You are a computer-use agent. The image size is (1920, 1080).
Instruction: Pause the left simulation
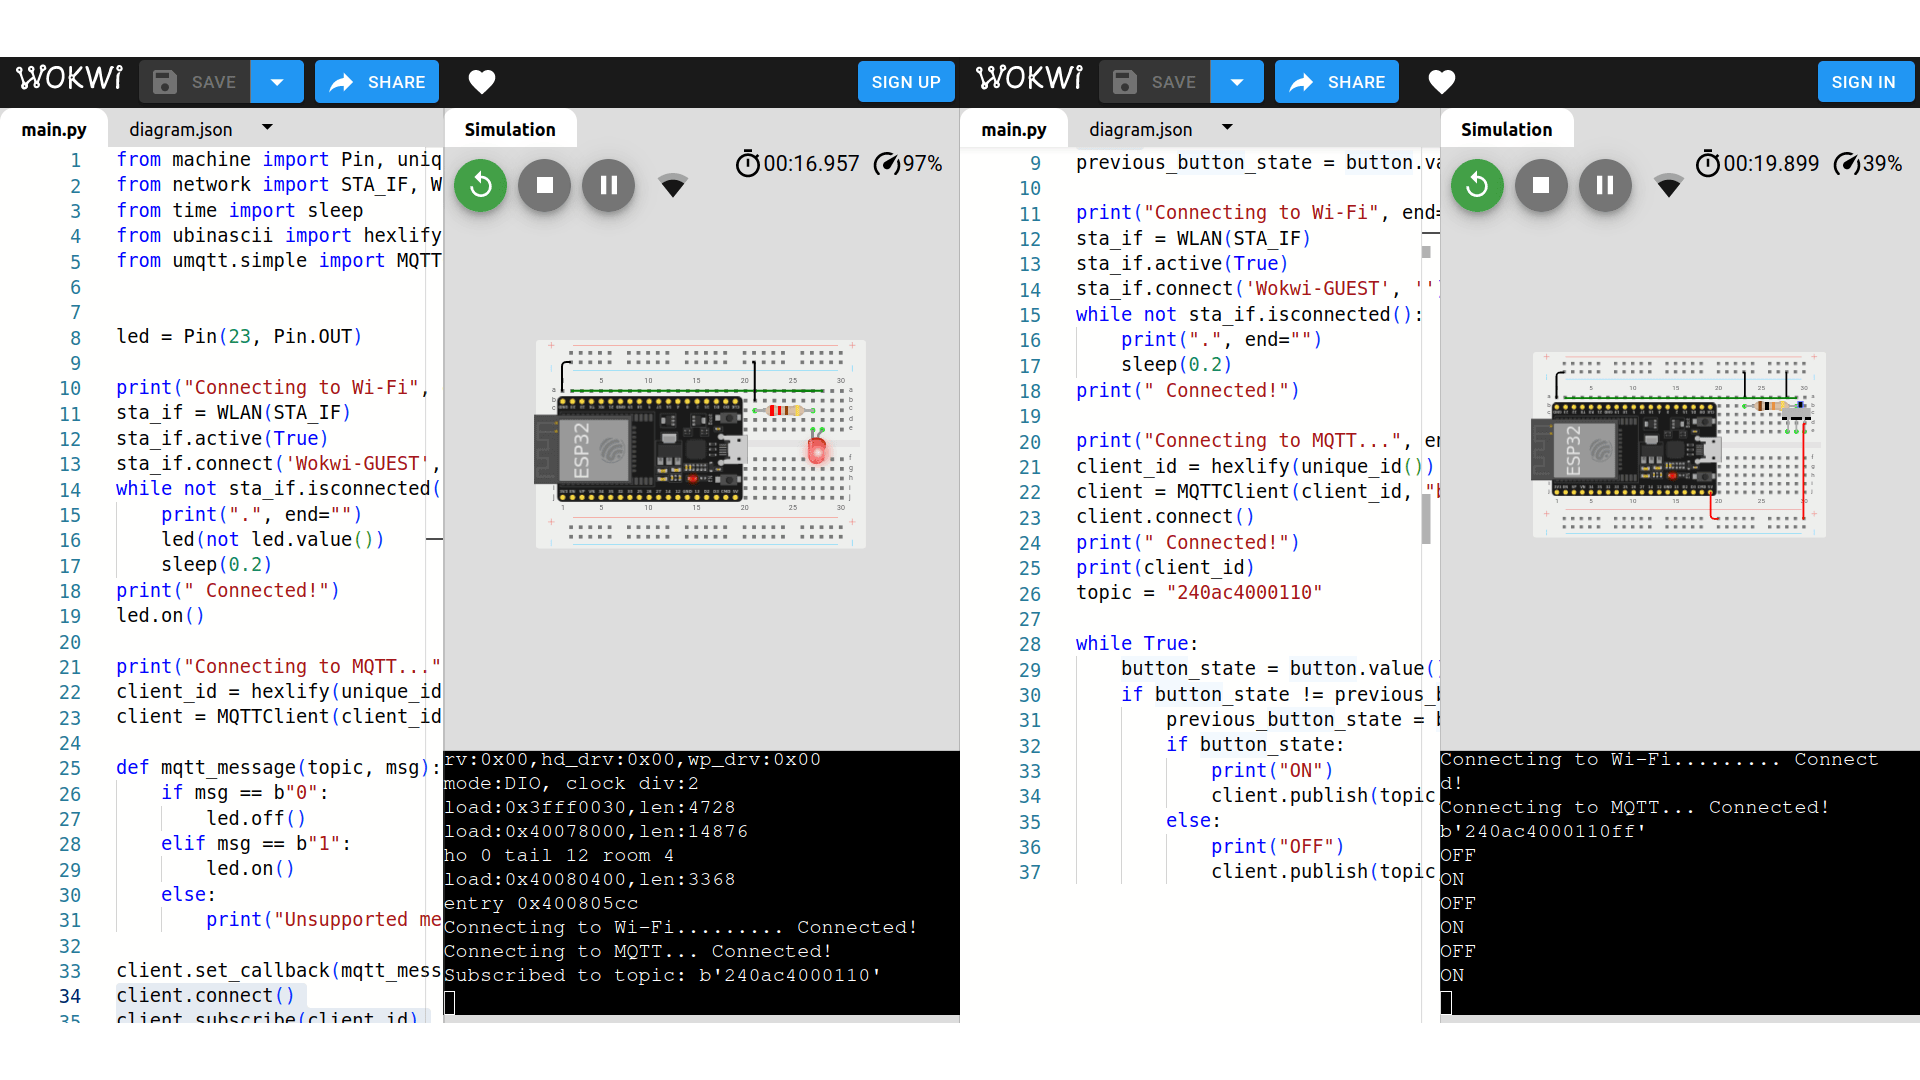608,185
